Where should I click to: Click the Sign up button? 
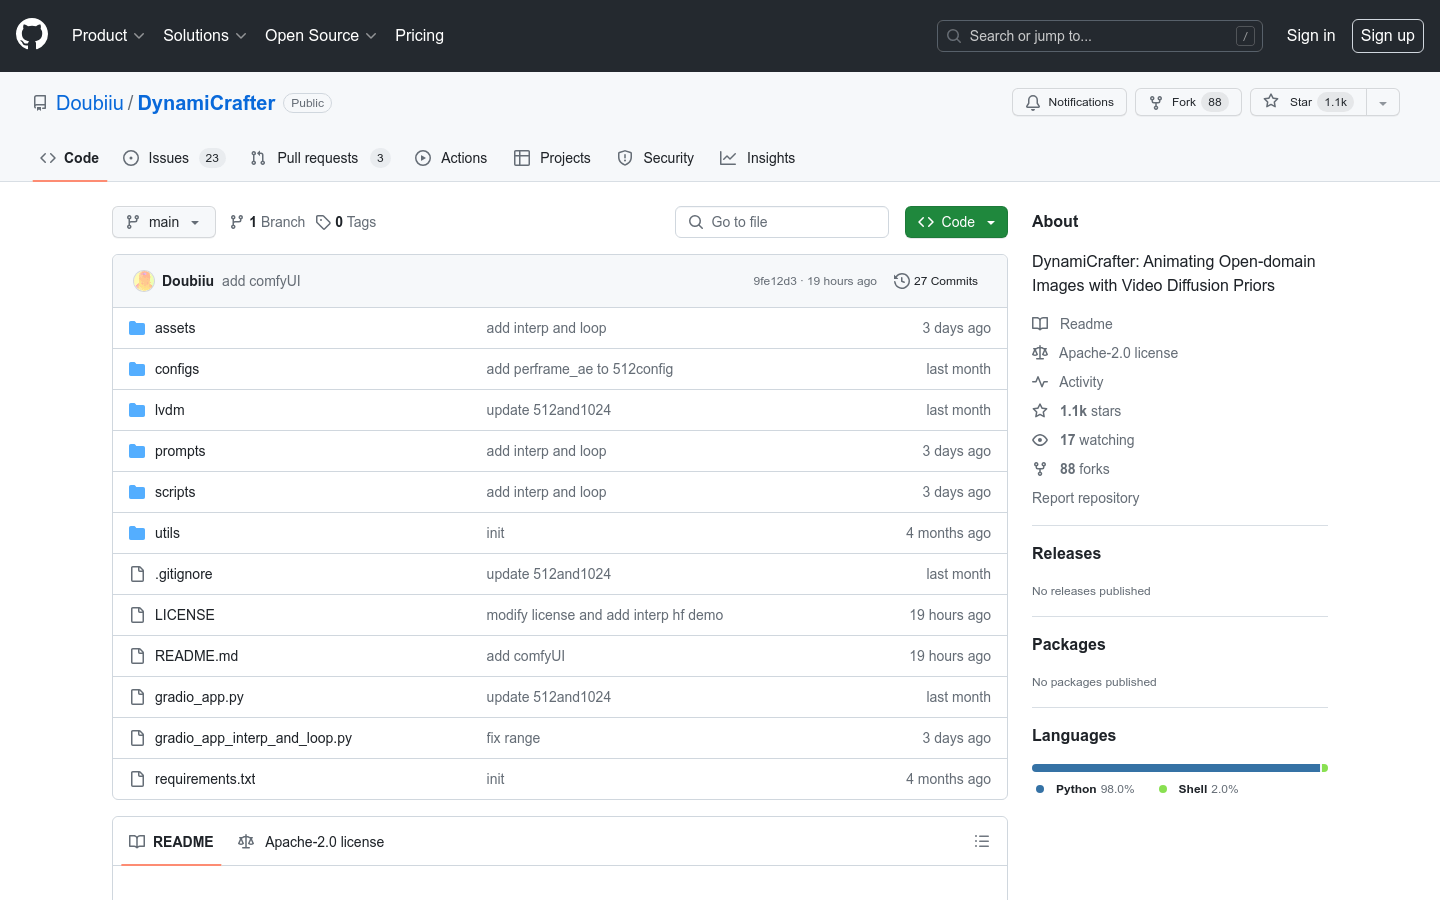tap(1387, 35)
